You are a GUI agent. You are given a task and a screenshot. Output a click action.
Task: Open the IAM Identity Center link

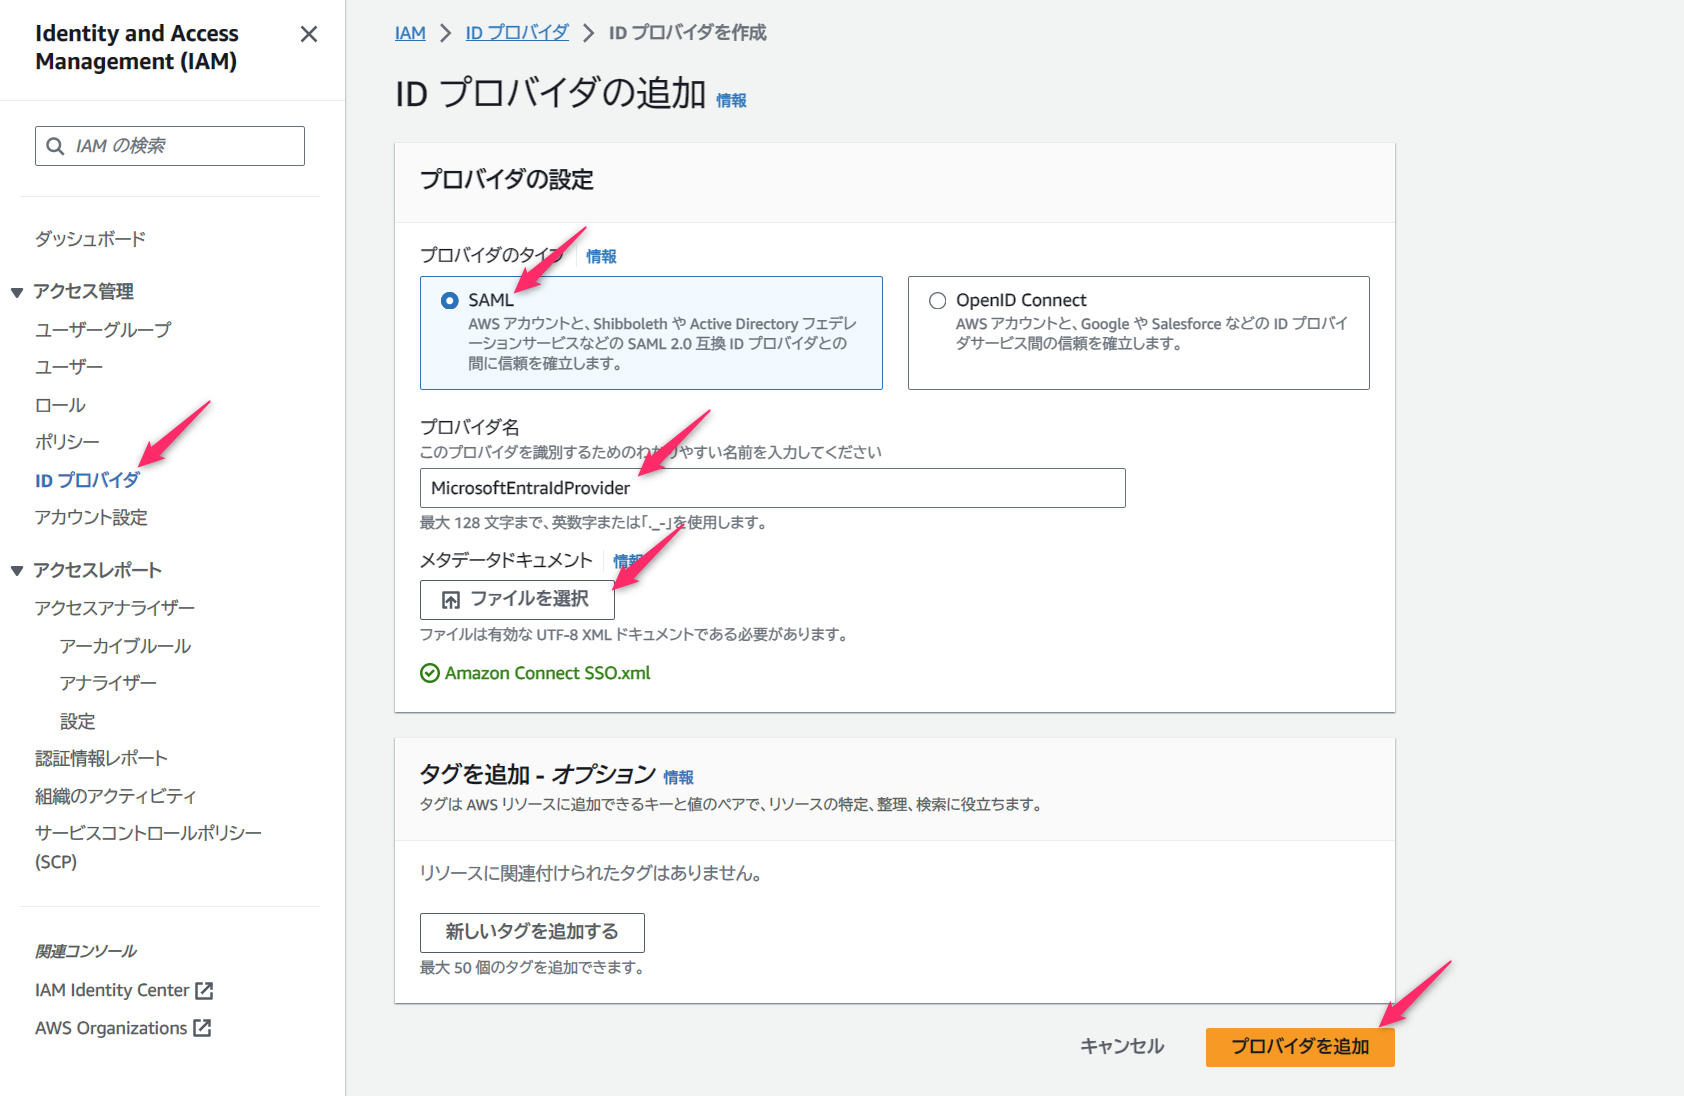pos(112,990)
